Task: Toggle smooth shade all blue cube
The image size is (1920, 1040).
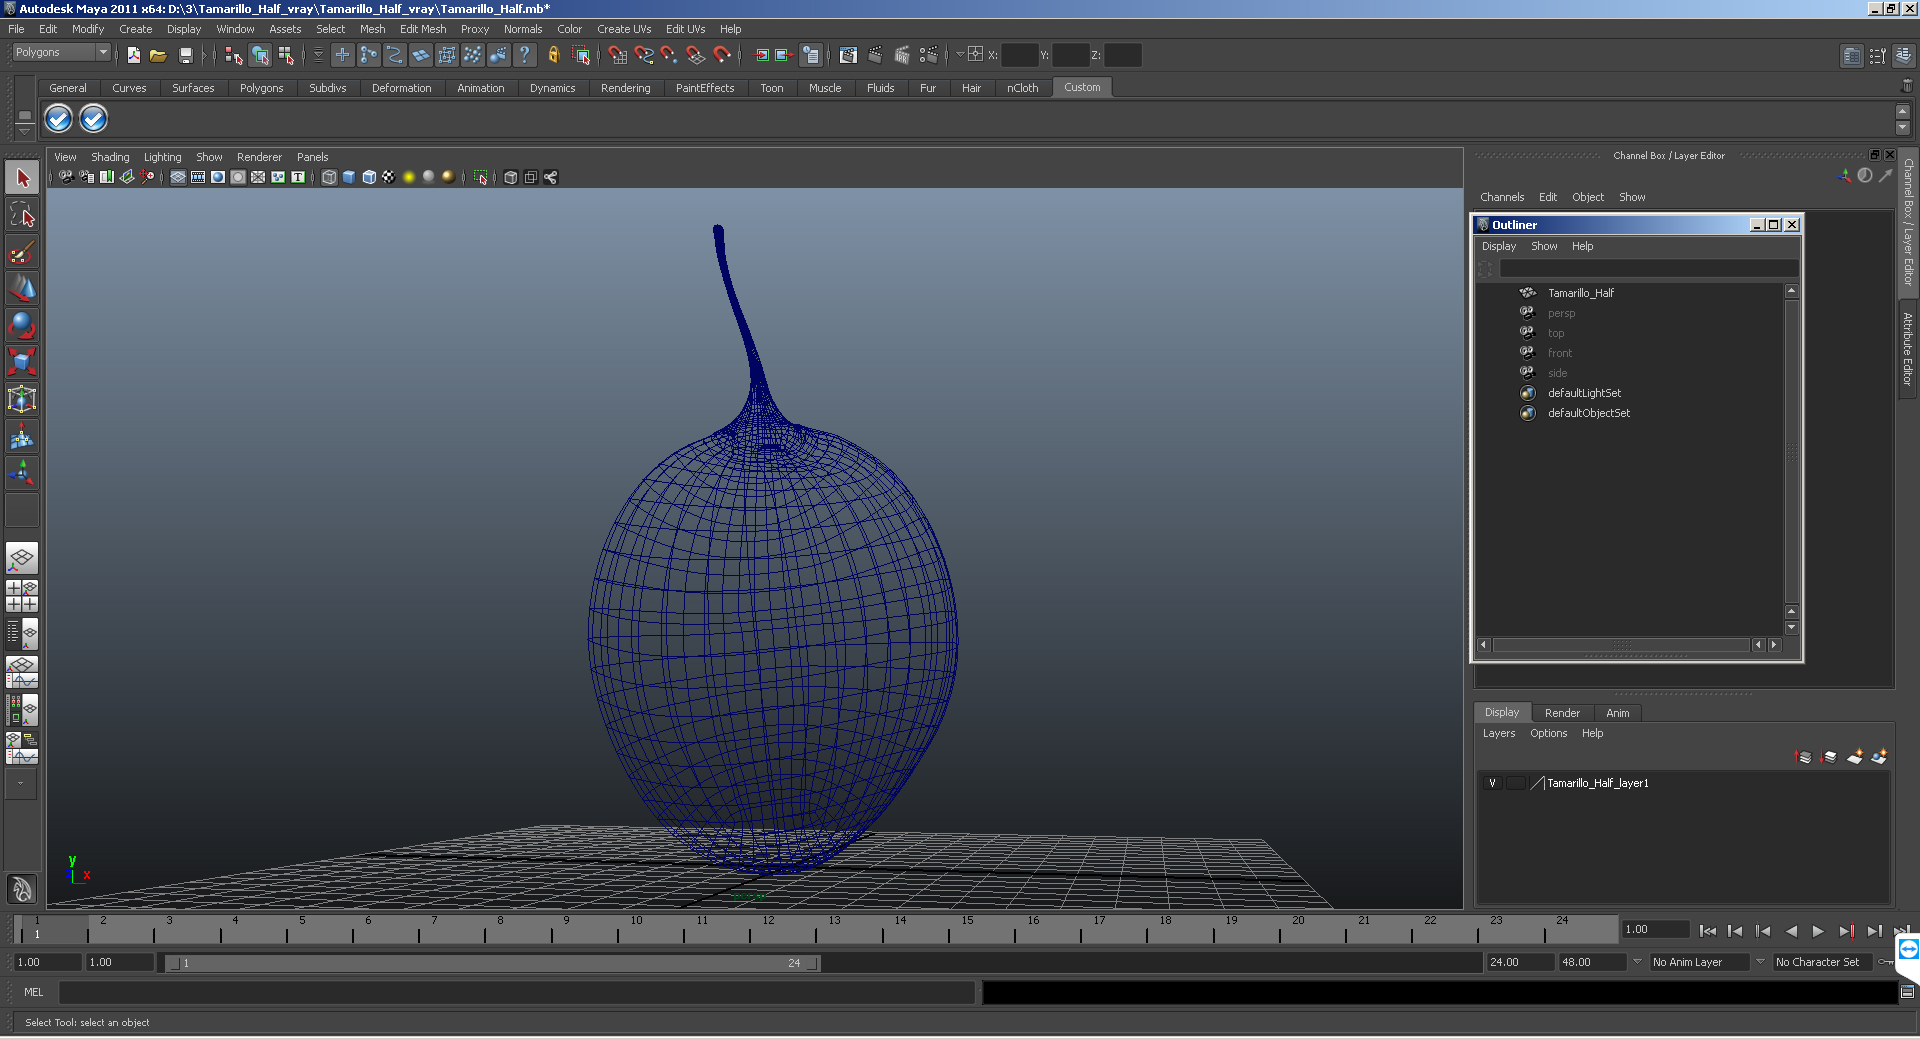Action: pos(349,177)
